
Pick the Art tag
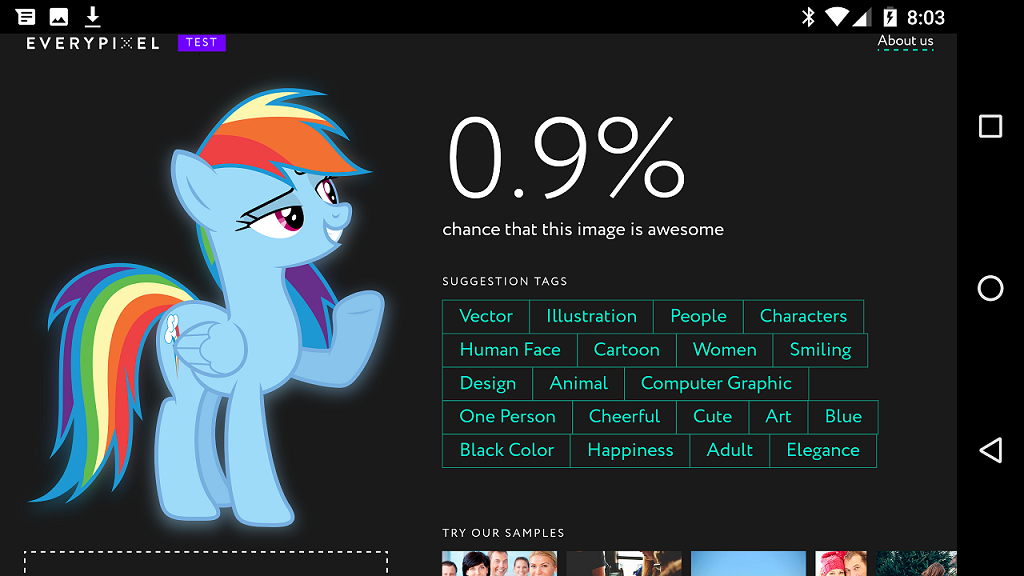coord(778,417)
